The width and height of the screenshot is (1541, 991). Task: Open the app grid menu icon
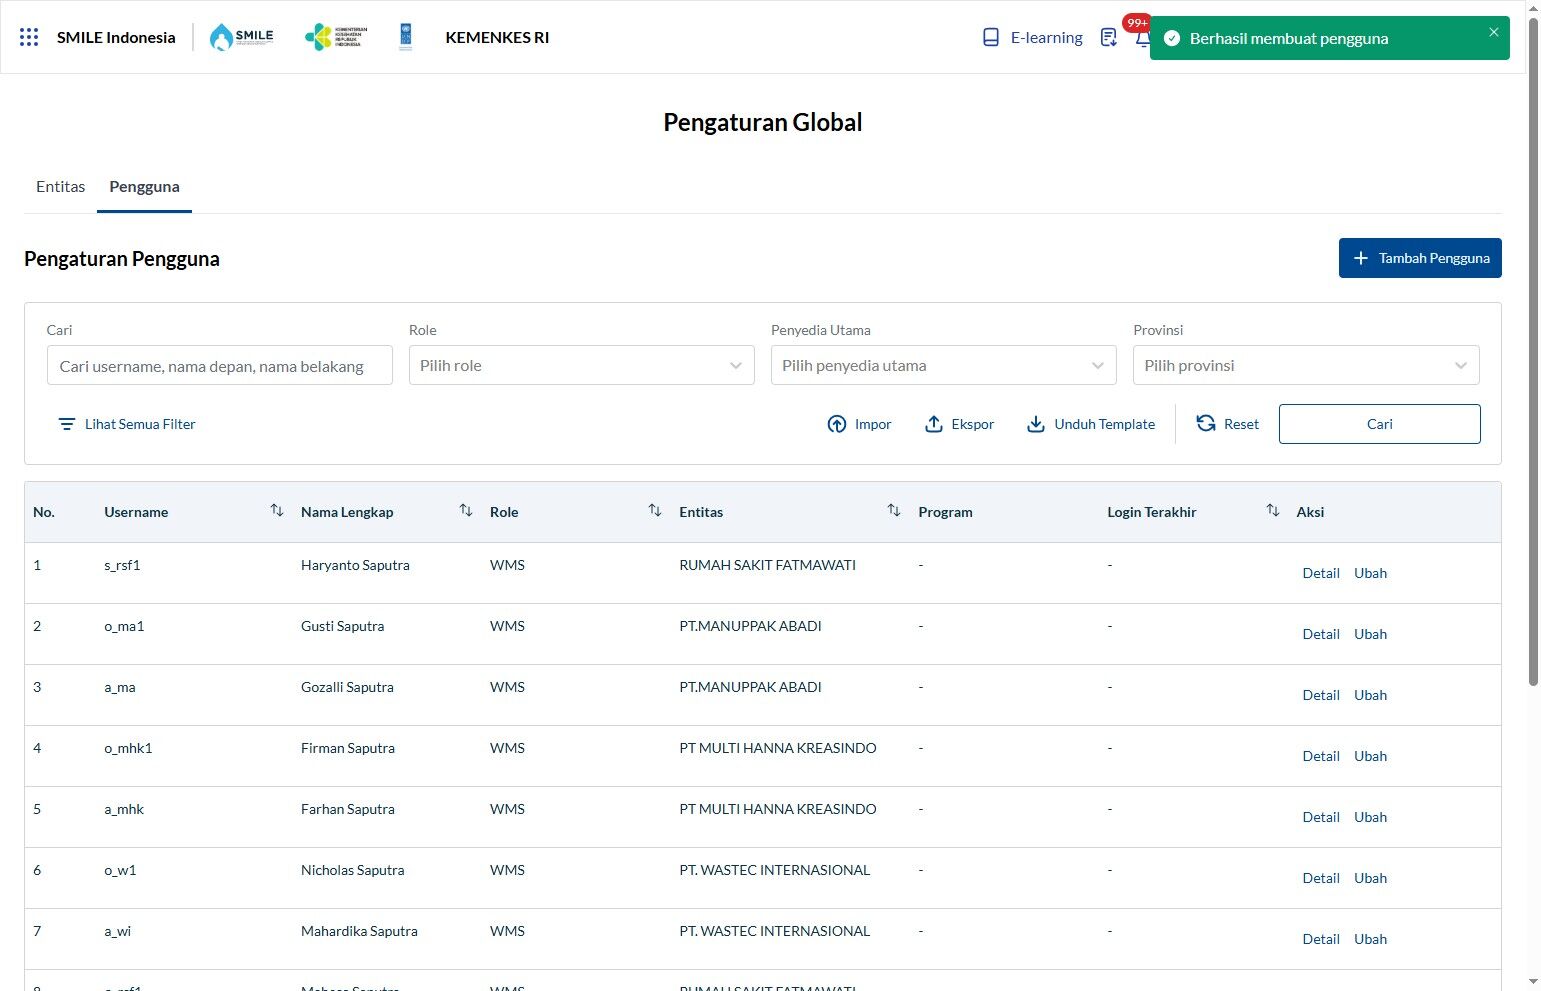click(29, 37)
